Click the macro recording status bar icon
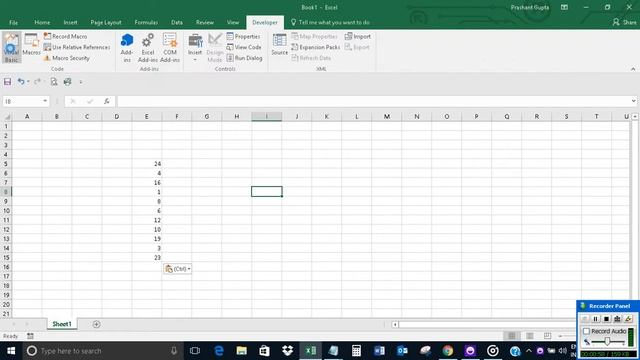The height and width of the screenshot is (360, 640). click(x=30, y=336)
